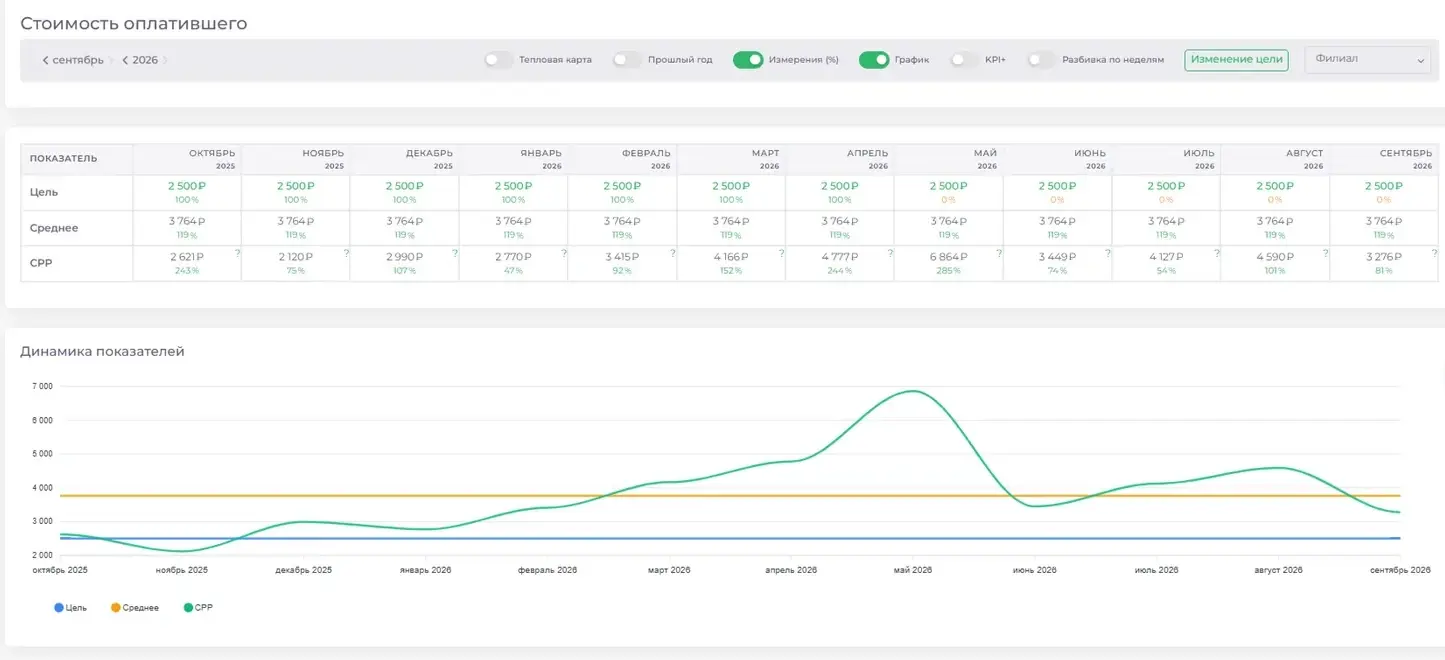Select the Цель row label in the table
Screen dimensions: 1445x660
click(44, 192)
